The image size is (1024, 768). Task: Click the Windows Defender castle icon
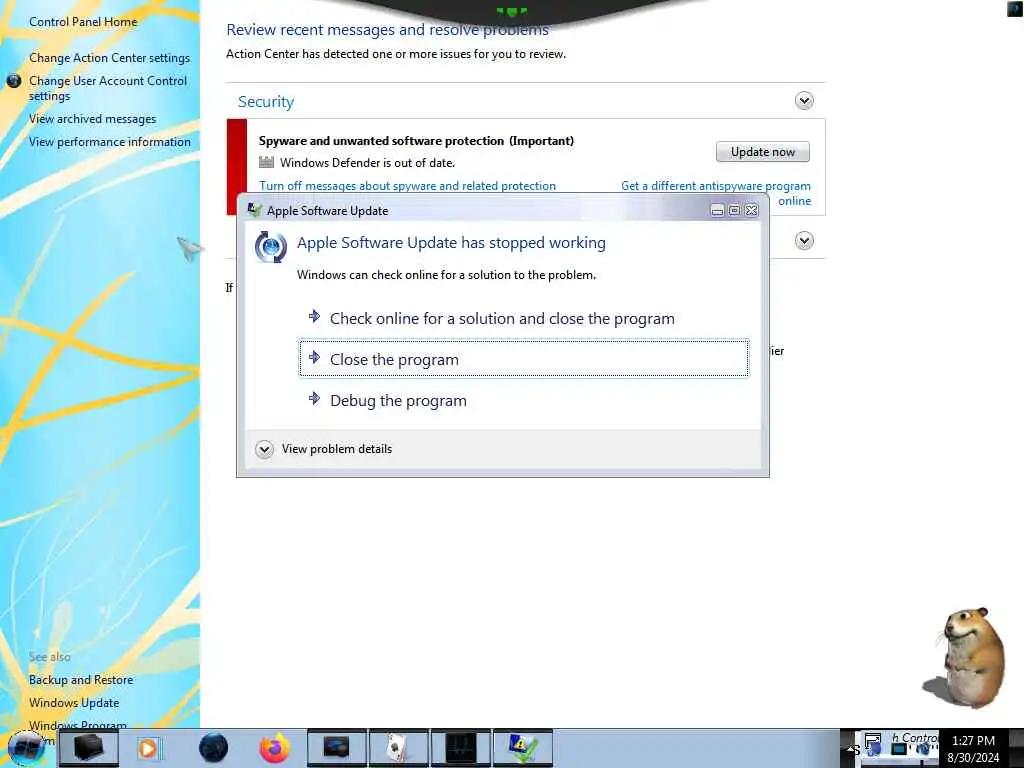(x=266, y=162)
